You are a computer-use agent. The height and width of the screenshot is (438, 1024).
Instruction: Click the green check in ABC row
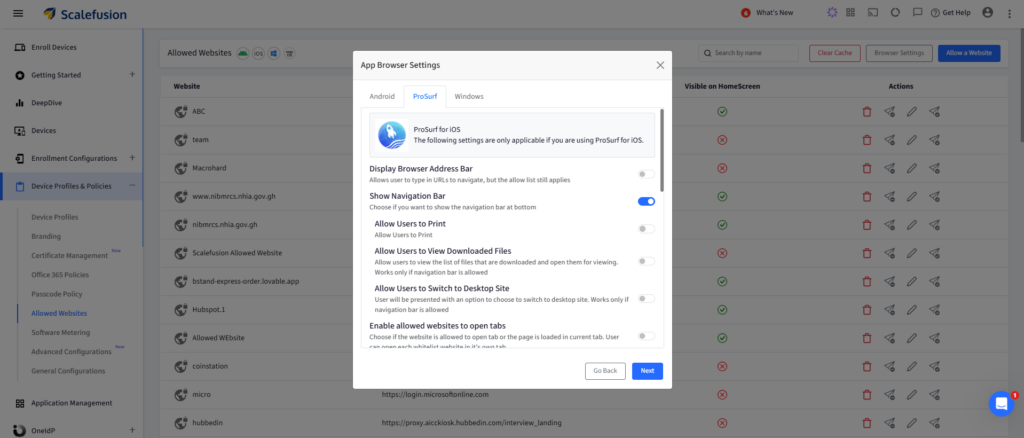point(722,112)
